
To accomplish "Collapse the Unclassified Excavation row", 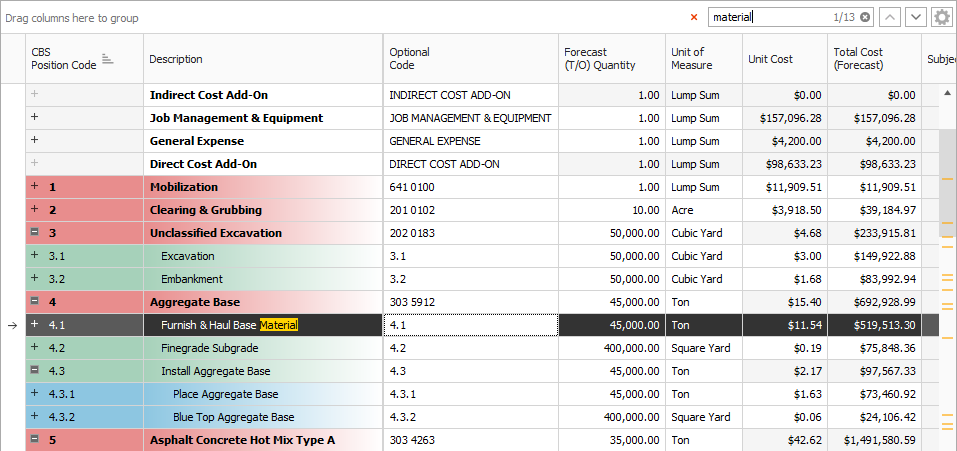I will click(35, 233).
